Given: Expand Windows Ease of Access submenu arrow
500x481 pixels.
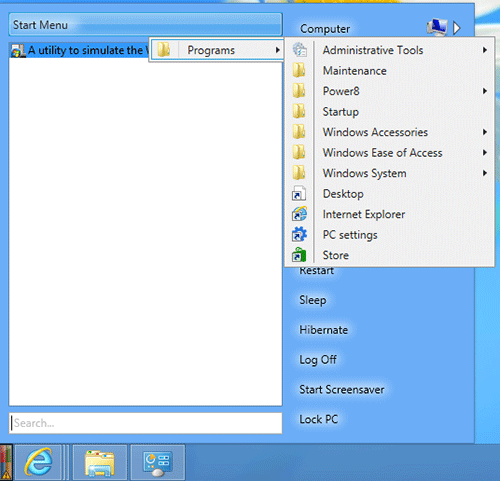Looking at the screenshot, I should point(485,153).
